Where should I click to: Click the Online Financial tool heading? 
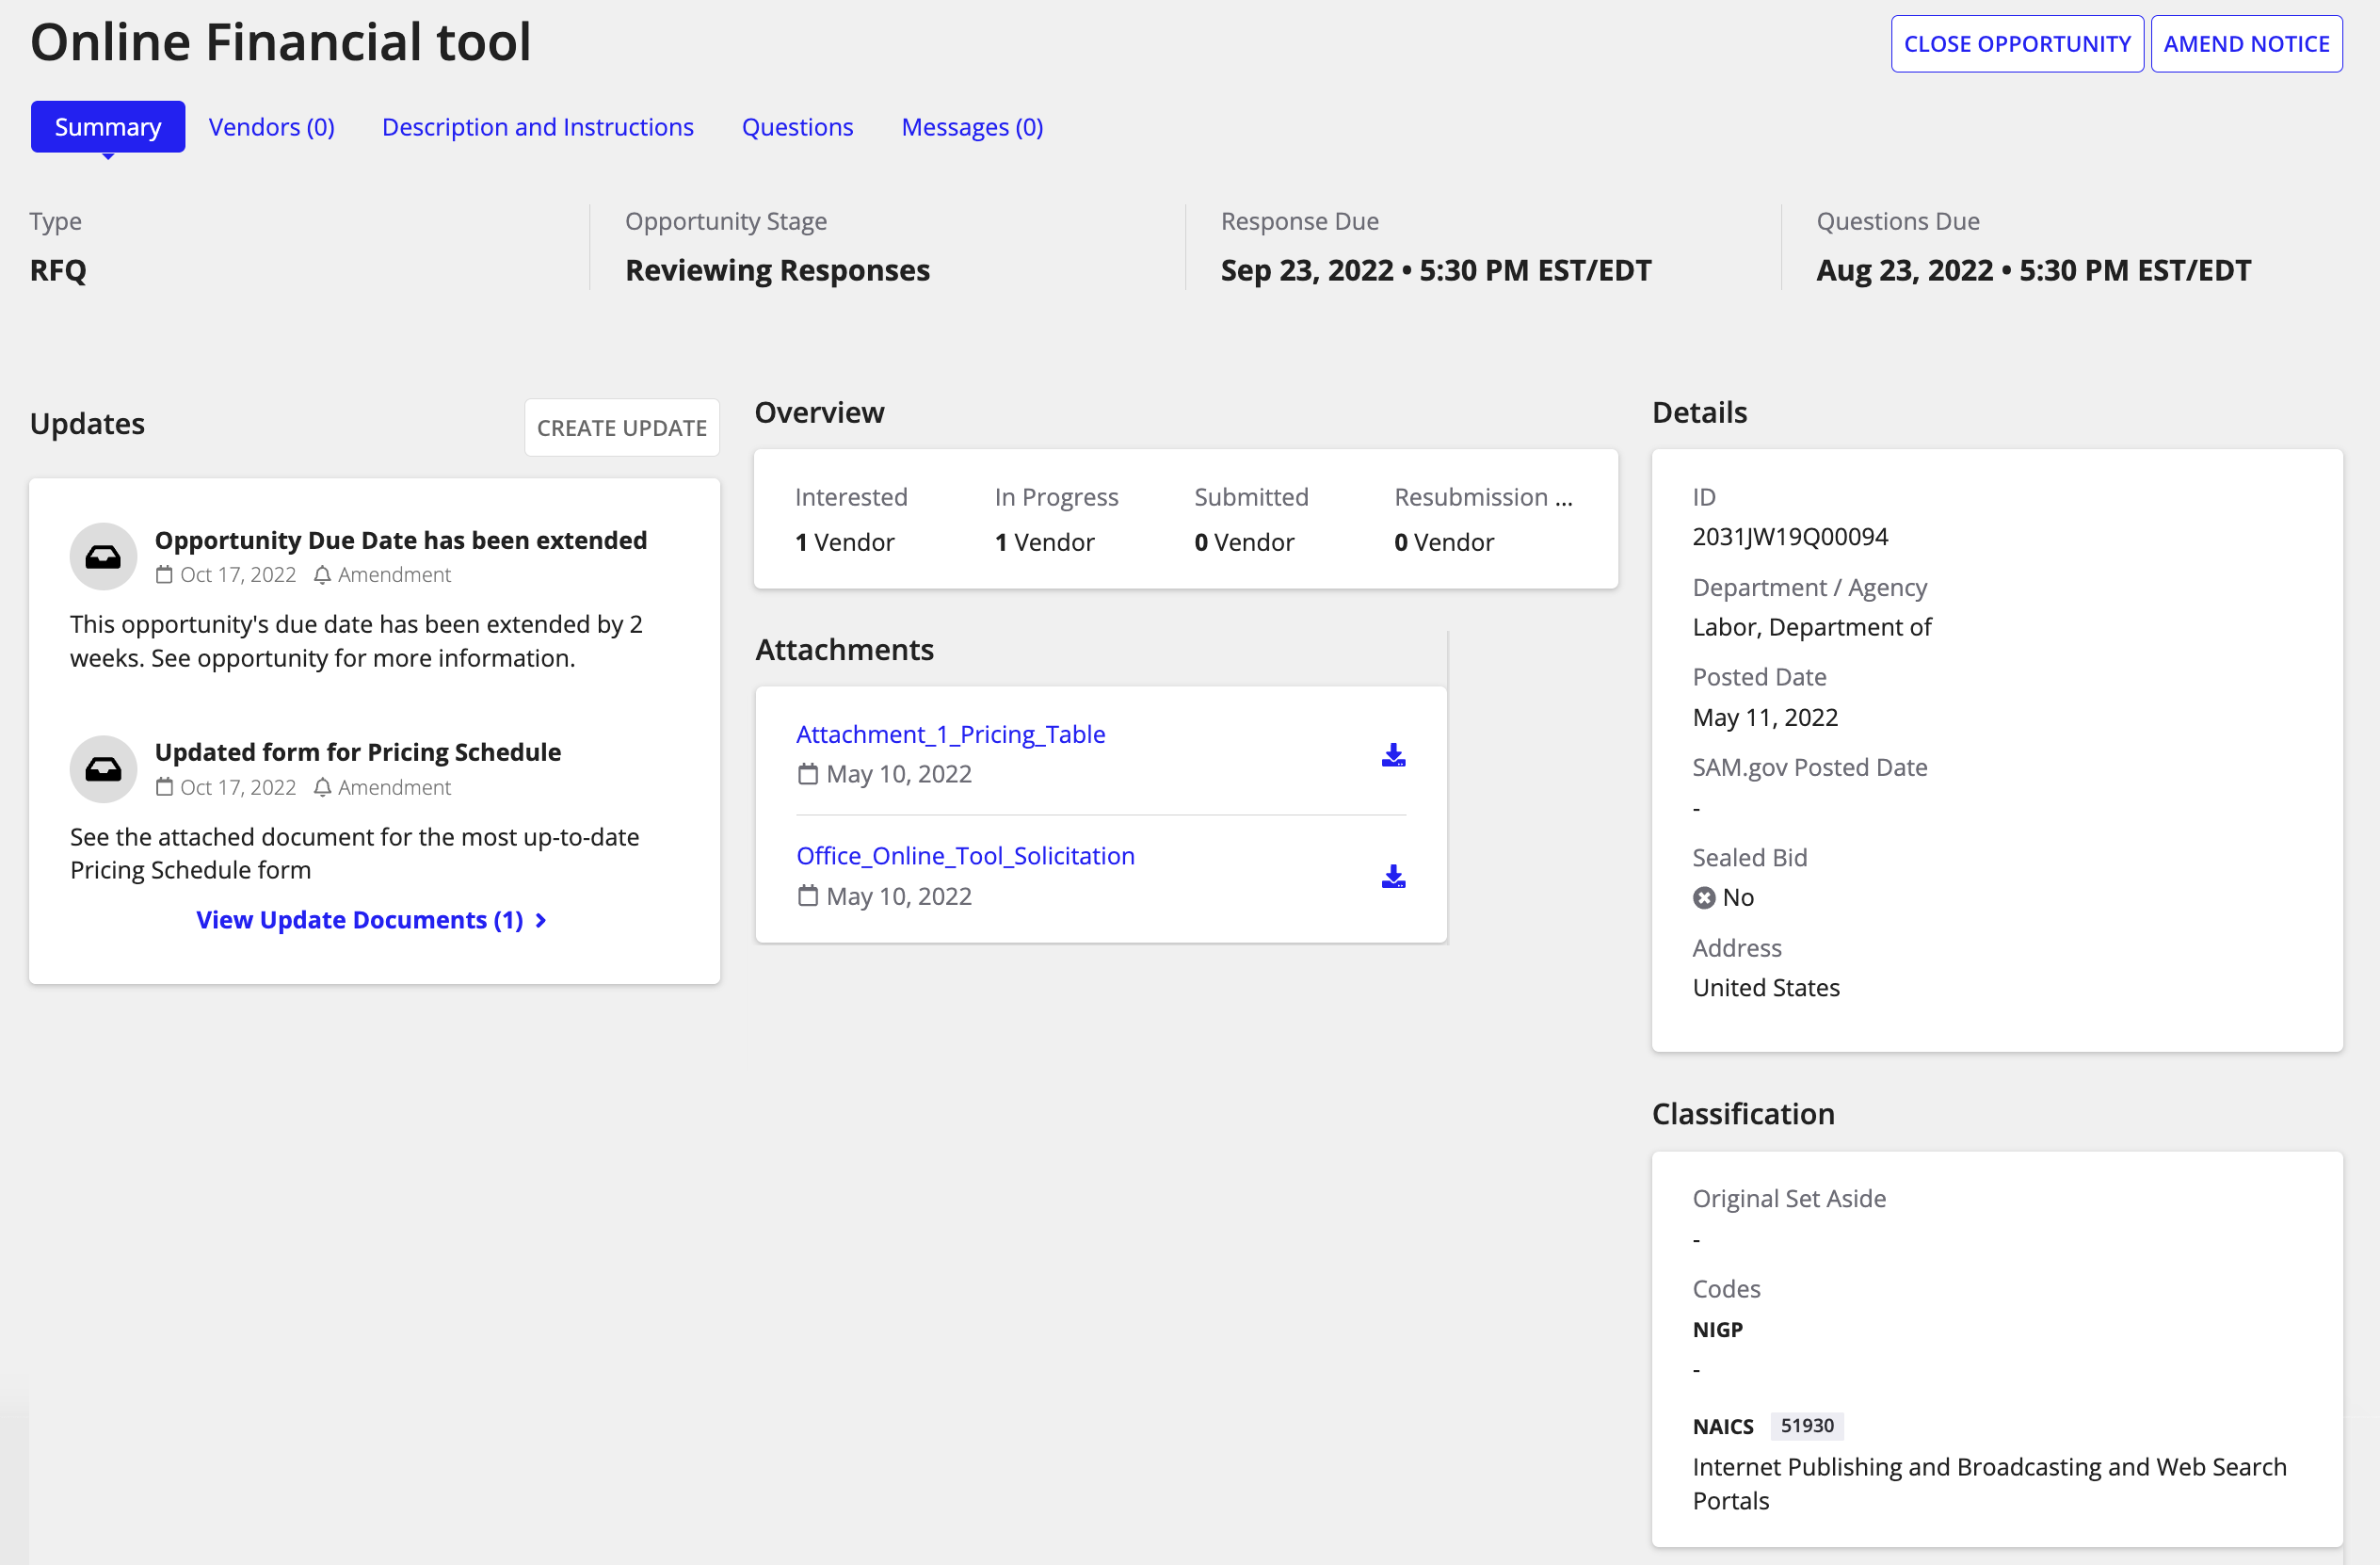tap(281, 42)
